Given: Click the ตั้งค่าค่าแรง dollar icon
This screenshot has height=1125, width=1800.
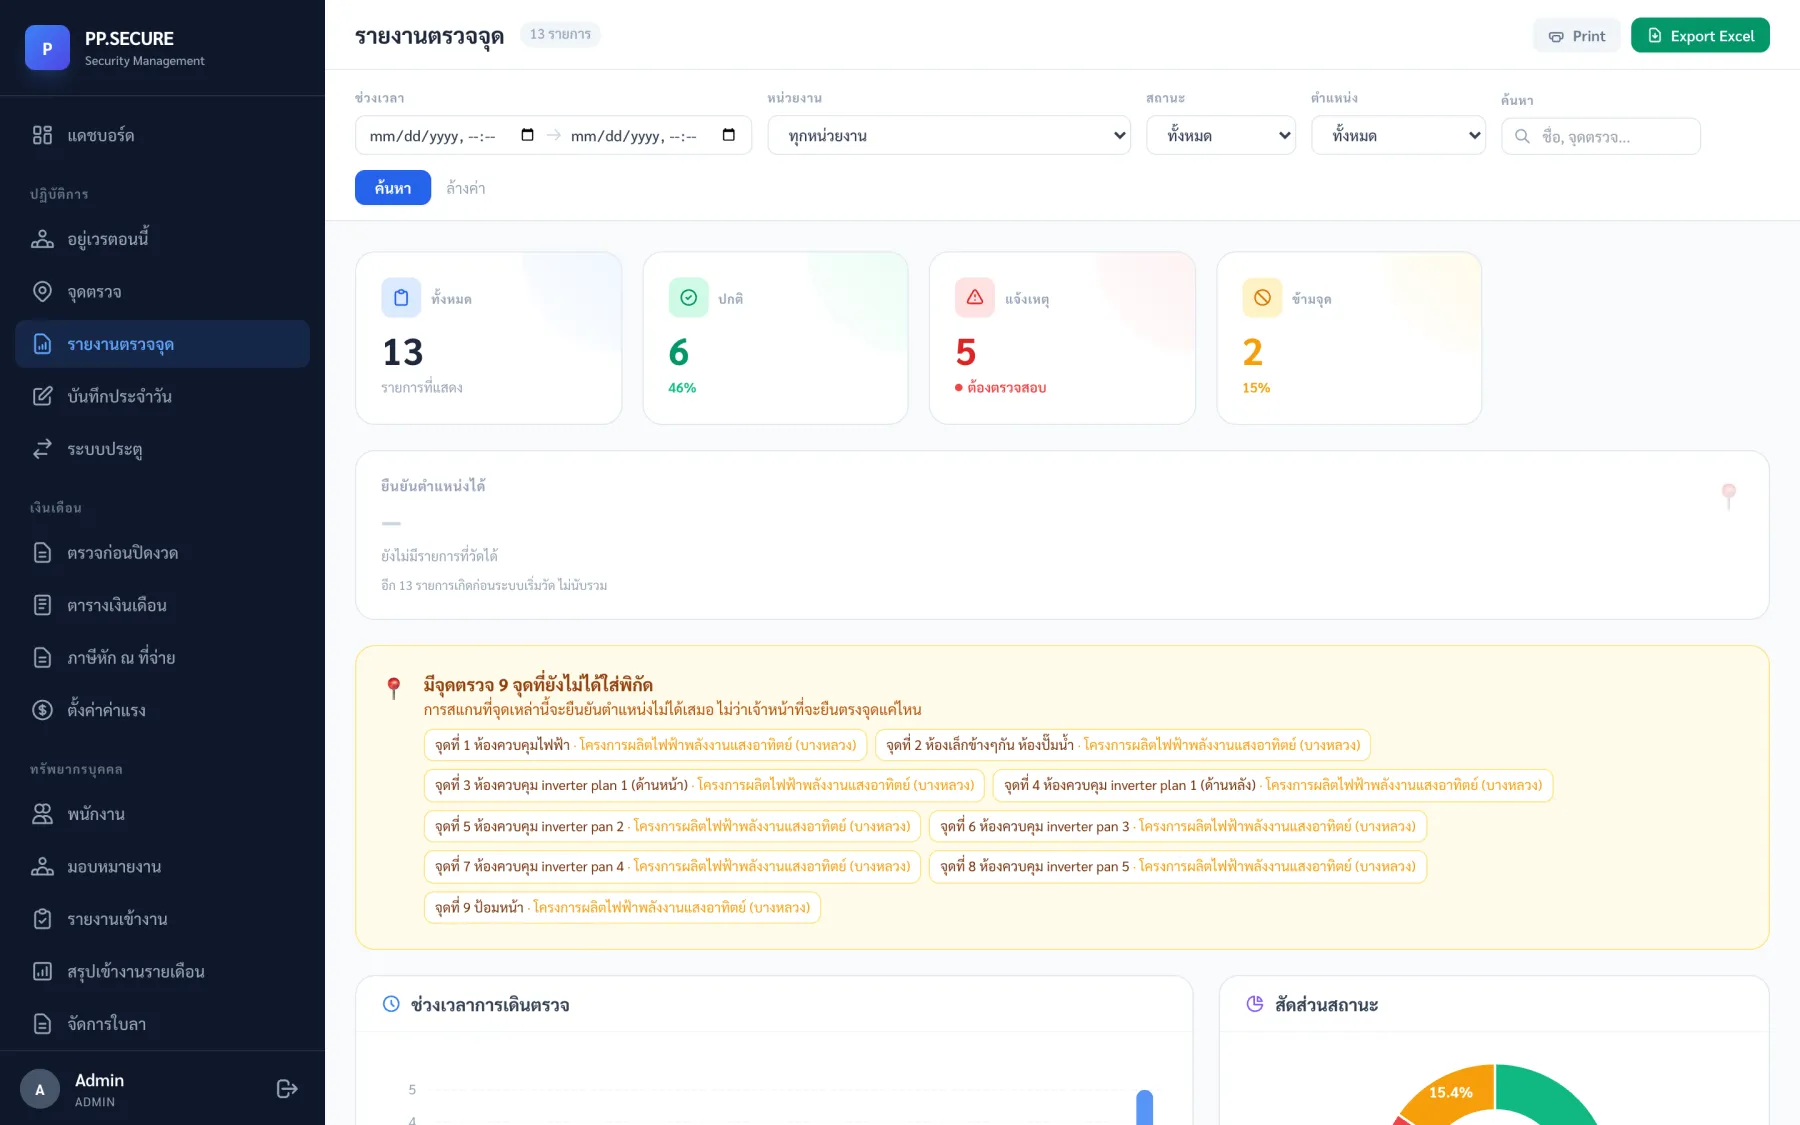Looking at the screenshot, I should [x=42, y=710].
